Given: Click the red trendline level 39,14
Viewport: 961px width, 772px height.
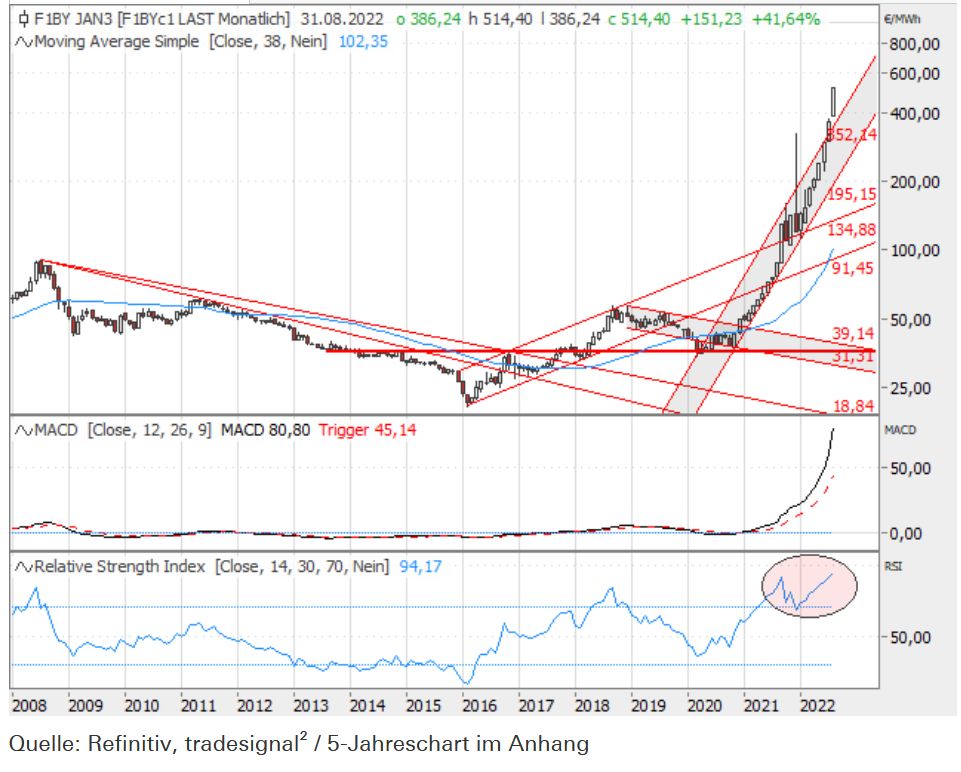Looking at the screenshot, I should 853,334.
